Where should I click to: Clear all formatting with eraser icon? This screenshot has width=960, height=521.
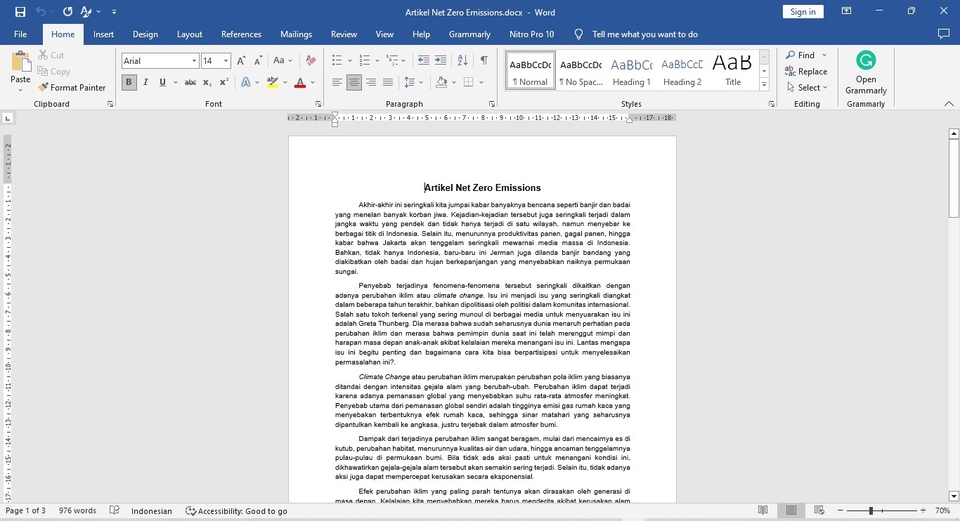click(x=310, y=61)
